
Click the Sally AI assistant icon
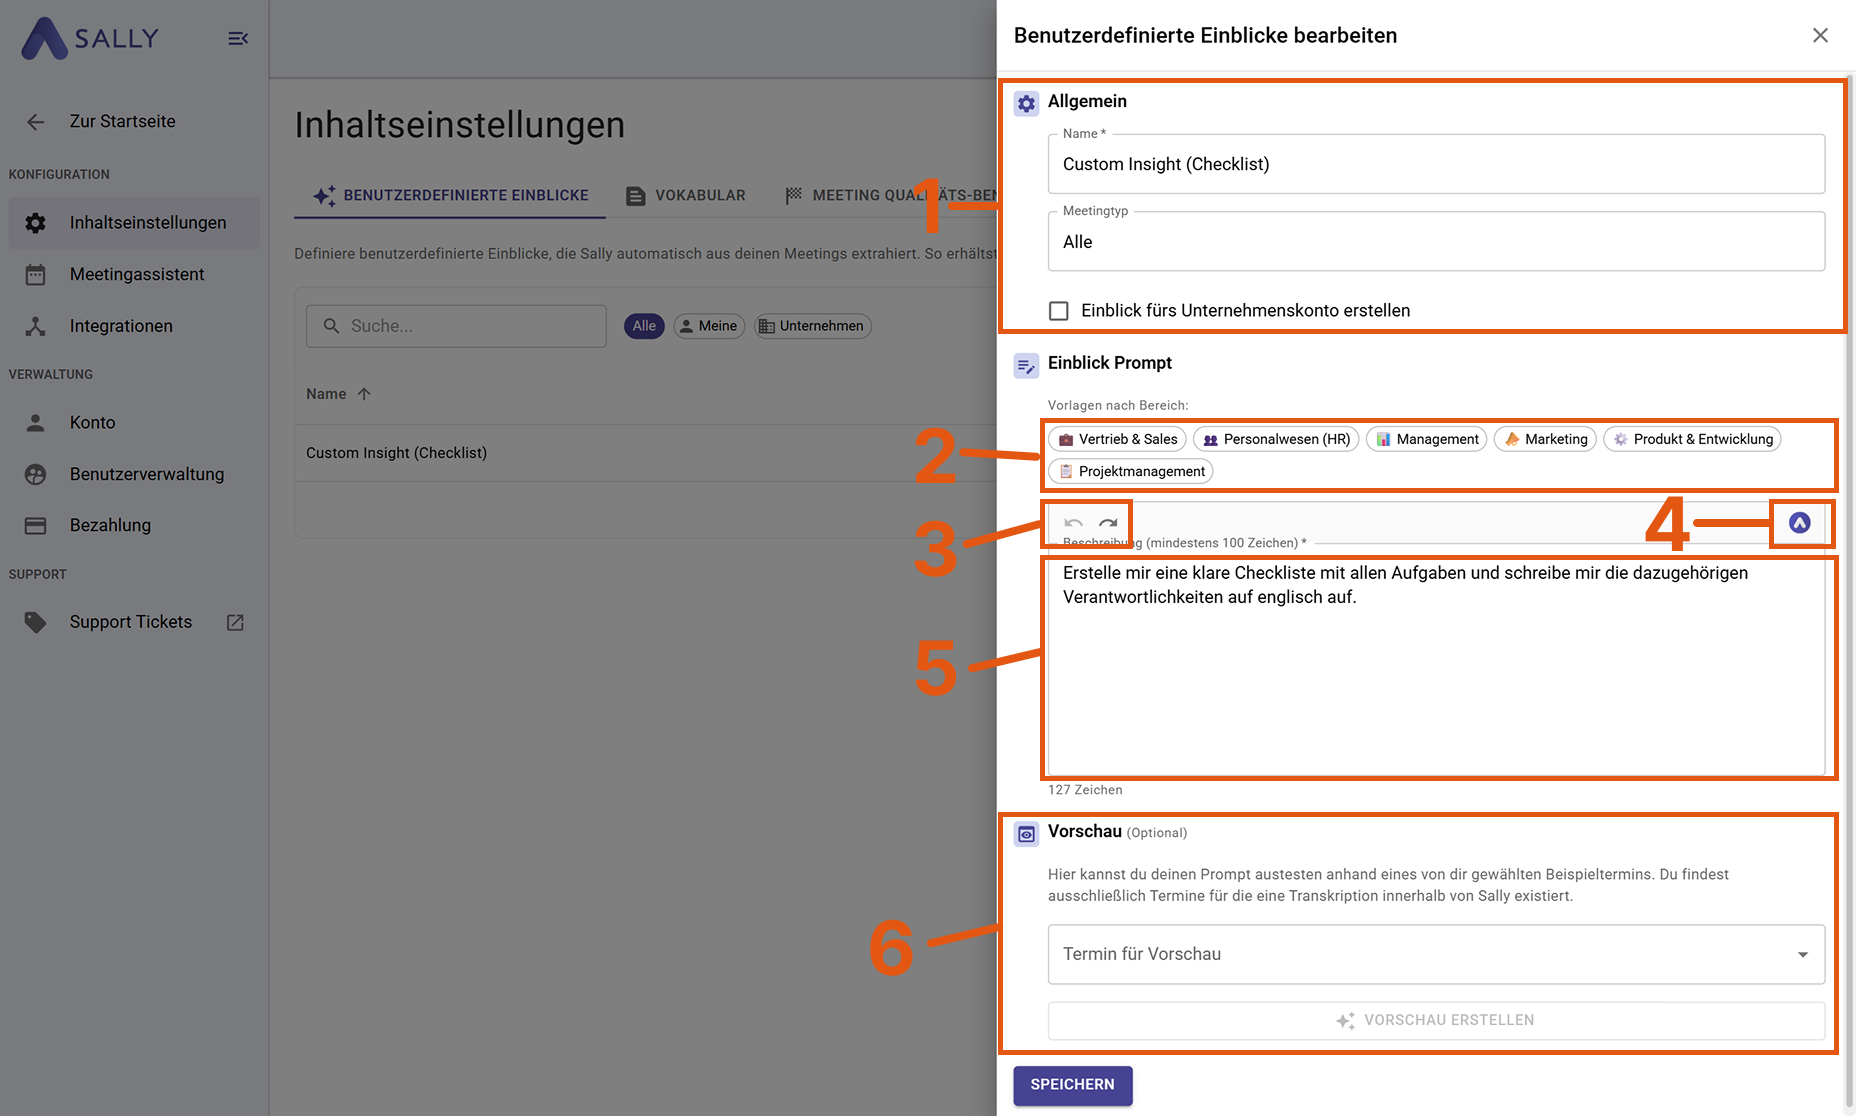1799,523
